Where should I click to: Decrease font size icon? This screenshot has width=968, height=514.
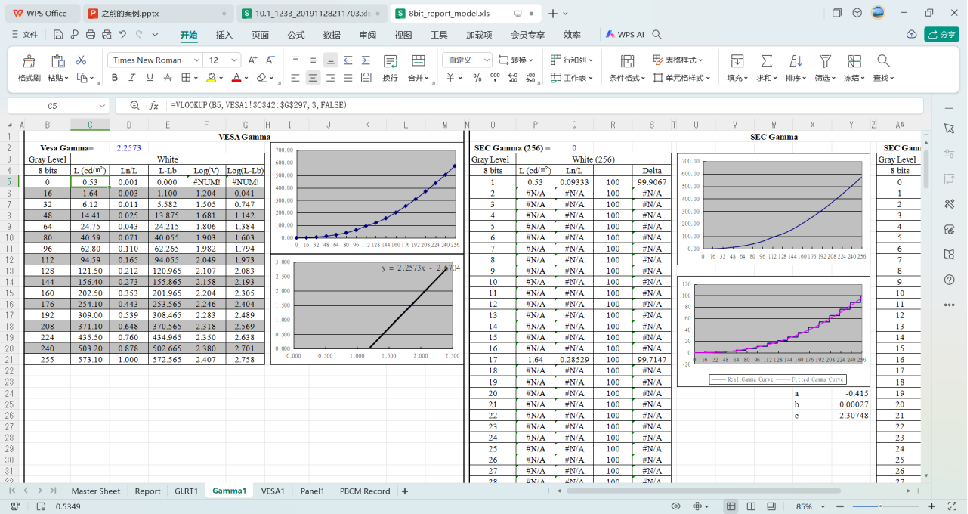pyautogui.click(x=270, y=60)
